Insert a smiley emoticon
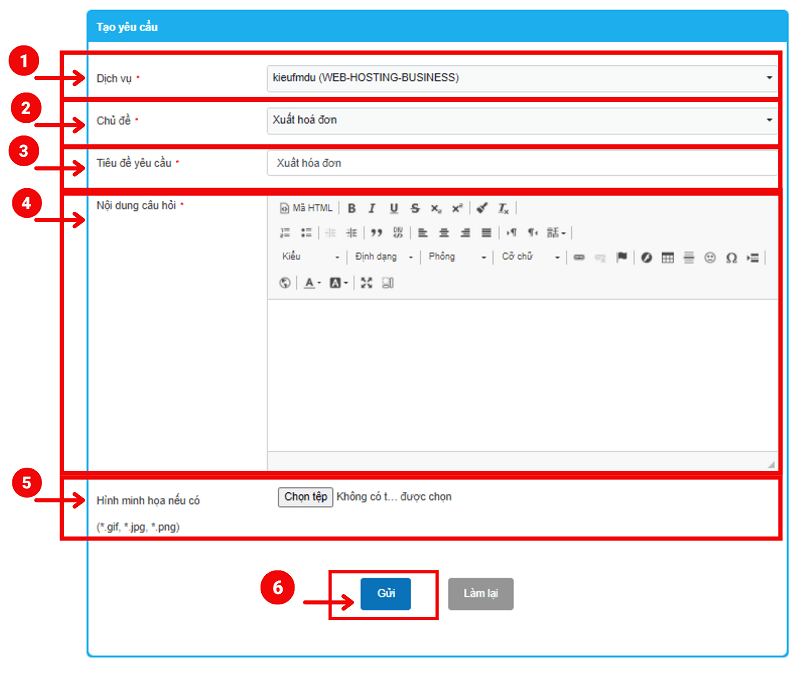800x679 pixels. tap(710, 257)
